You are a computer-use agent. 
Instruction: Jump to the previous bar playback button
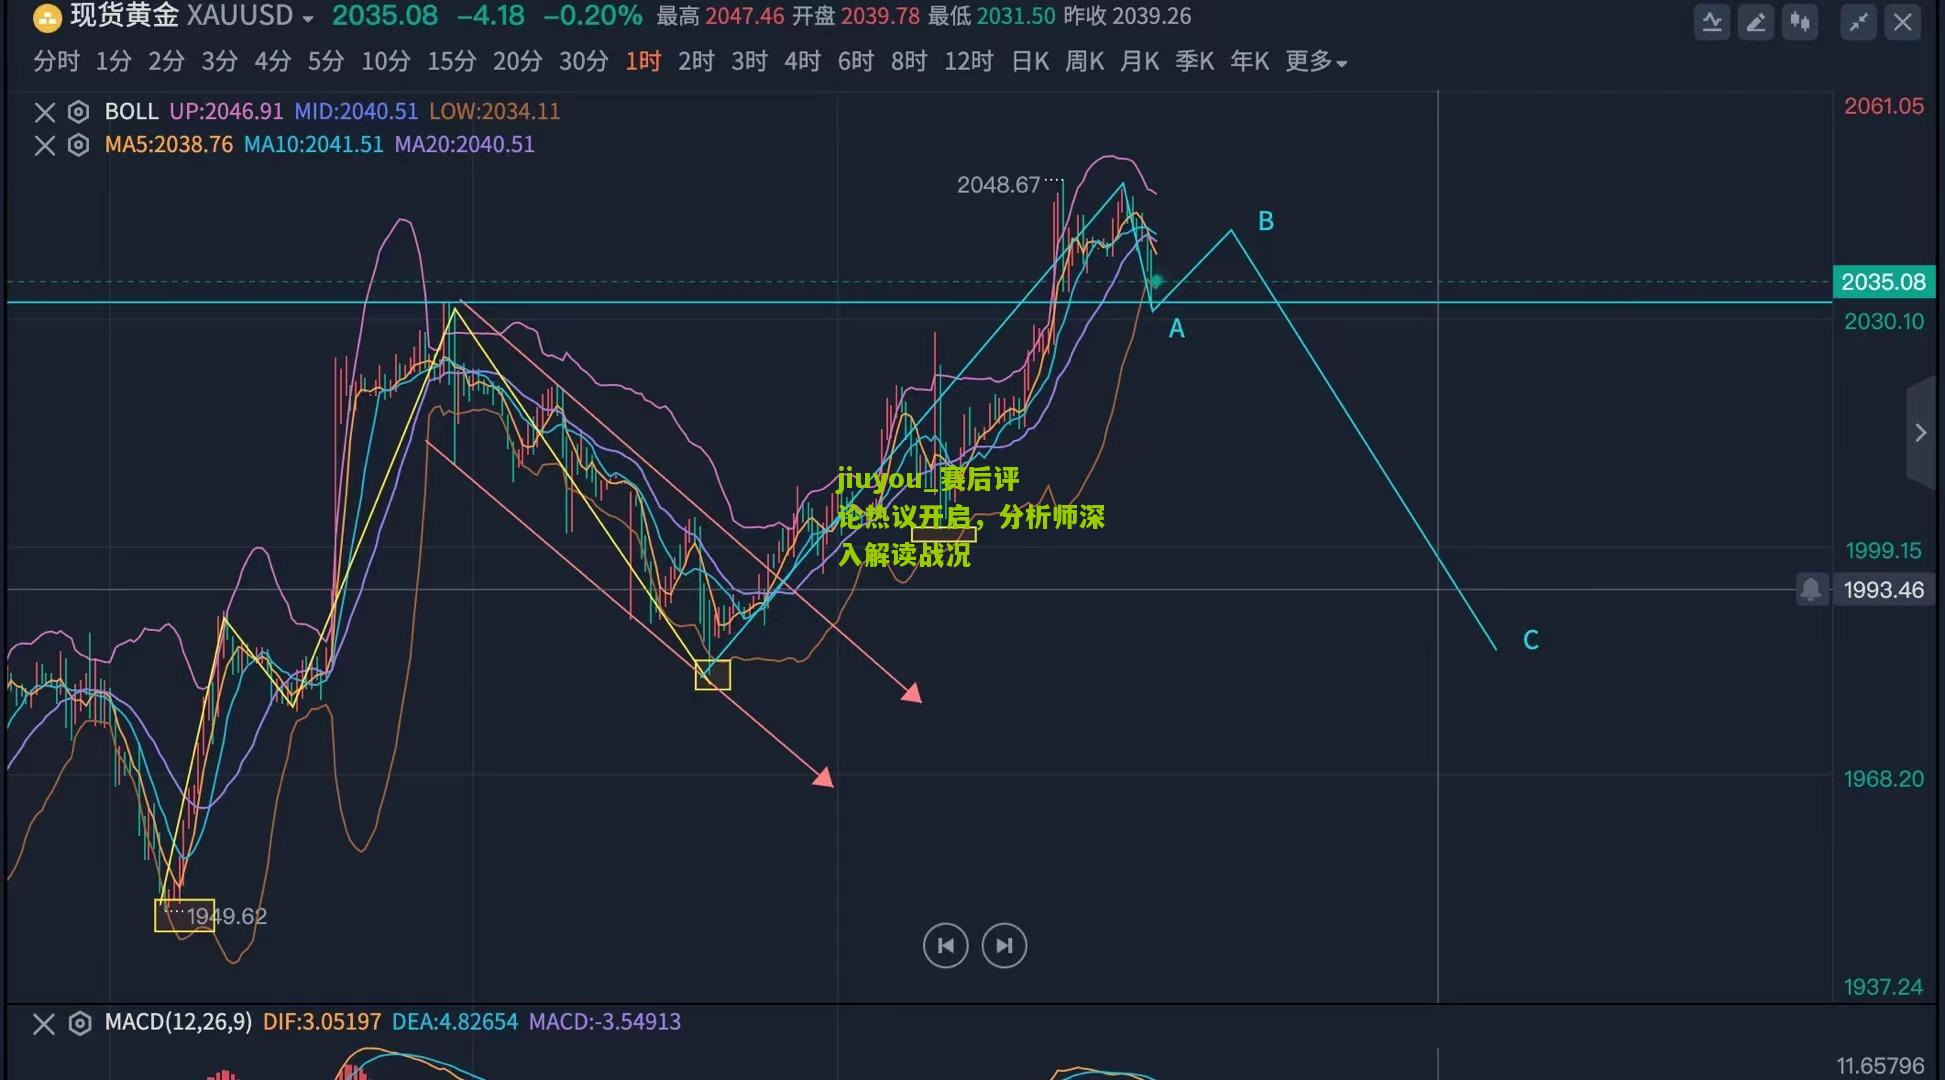[945, 946]
